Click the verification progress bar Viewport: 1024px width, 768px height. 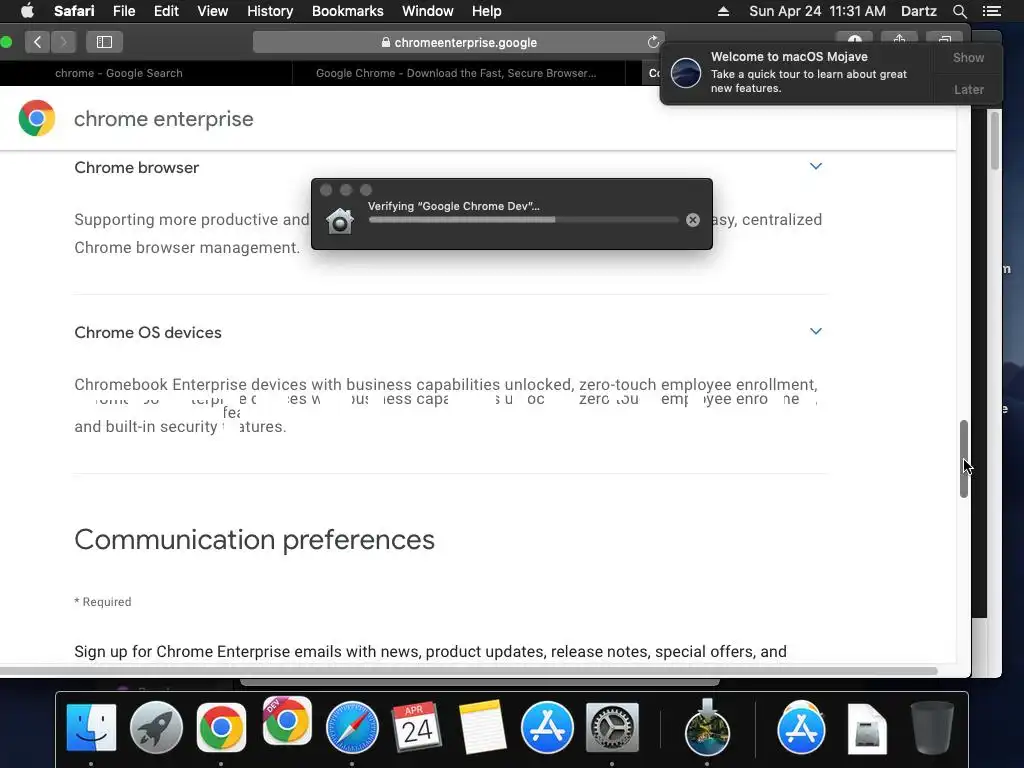pos(524,220)
